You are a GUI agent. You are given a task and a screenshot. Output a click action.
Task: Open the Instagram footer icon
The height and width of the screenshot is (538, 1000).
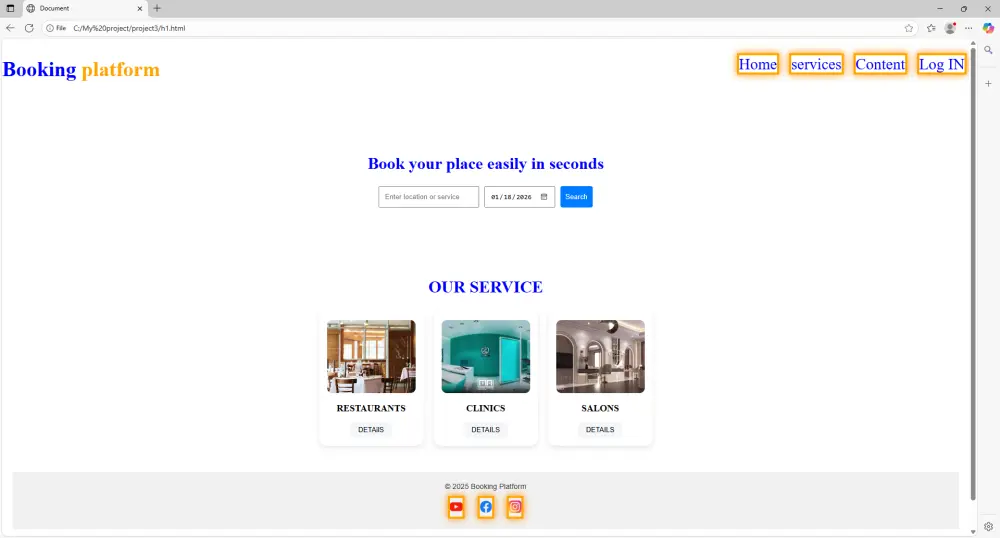pos(515,507)
